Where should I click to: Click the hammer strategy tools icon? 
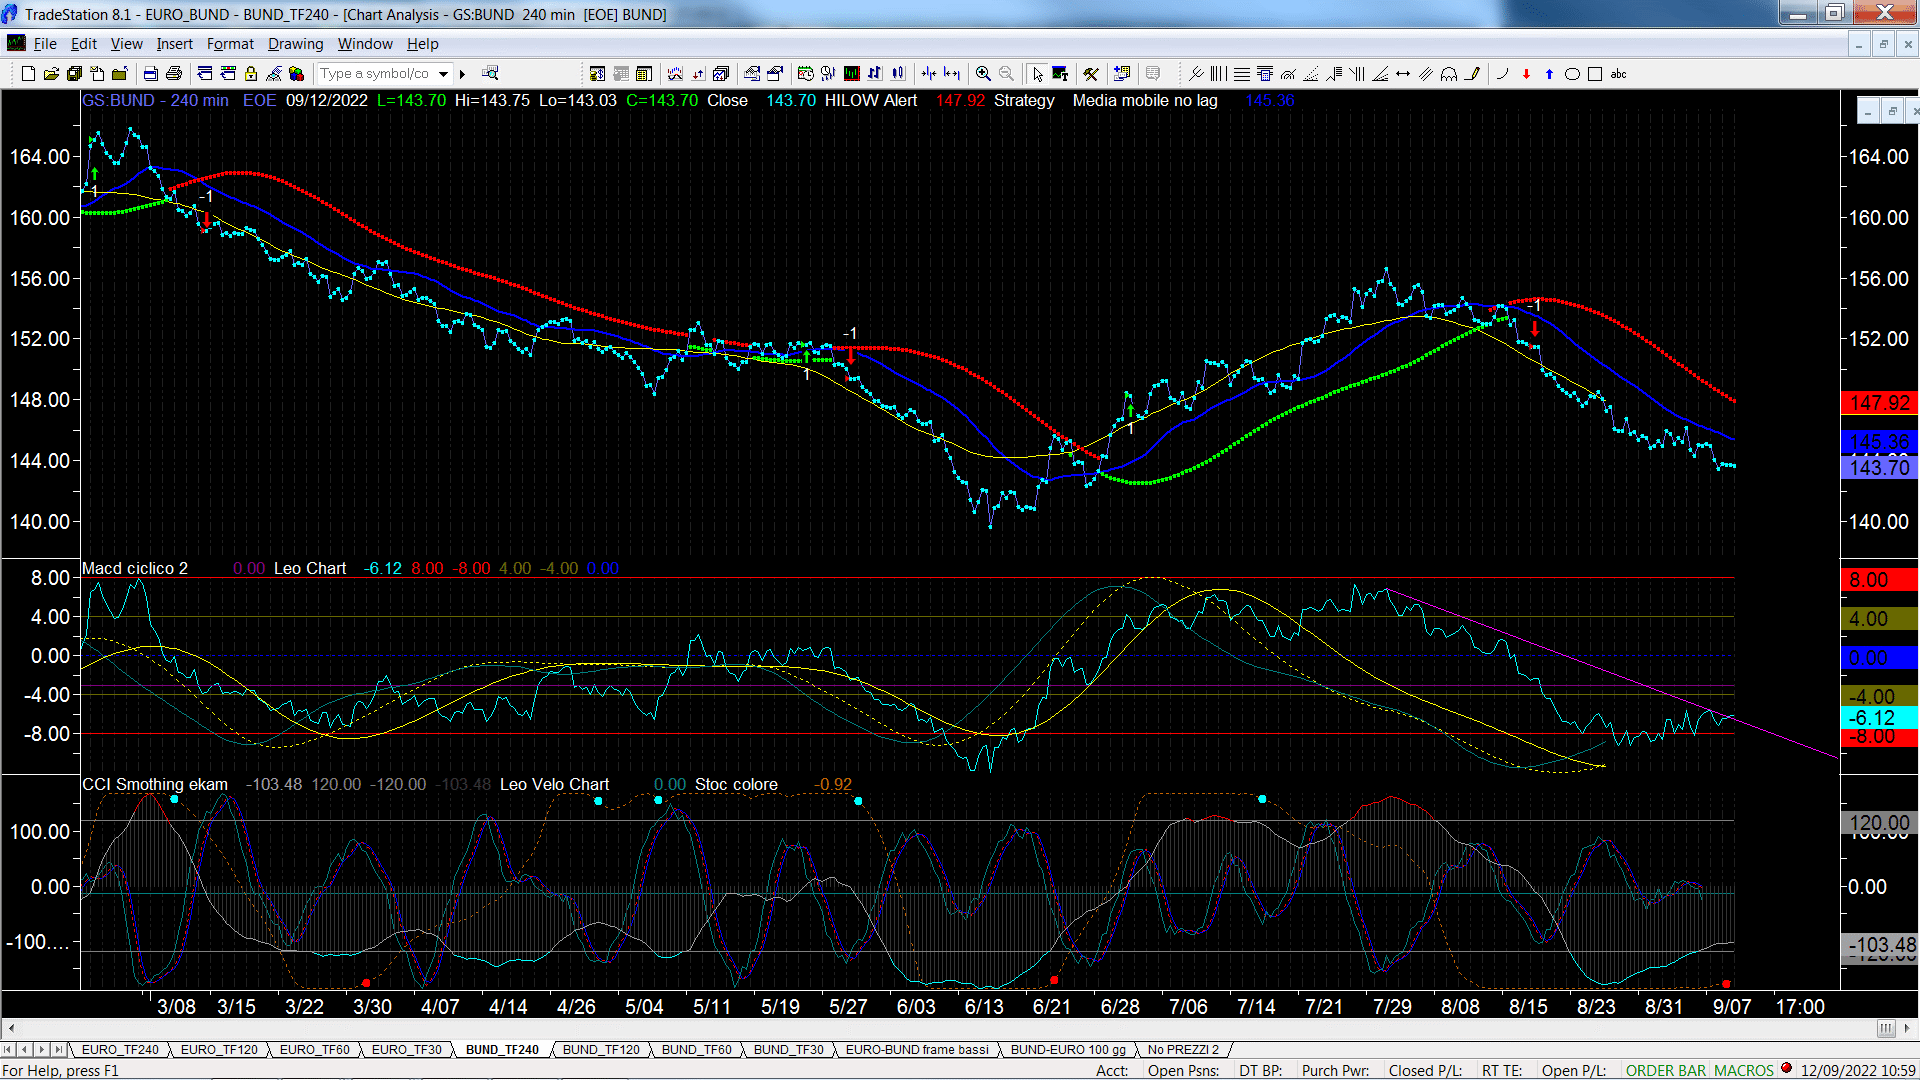point(1091,73)
